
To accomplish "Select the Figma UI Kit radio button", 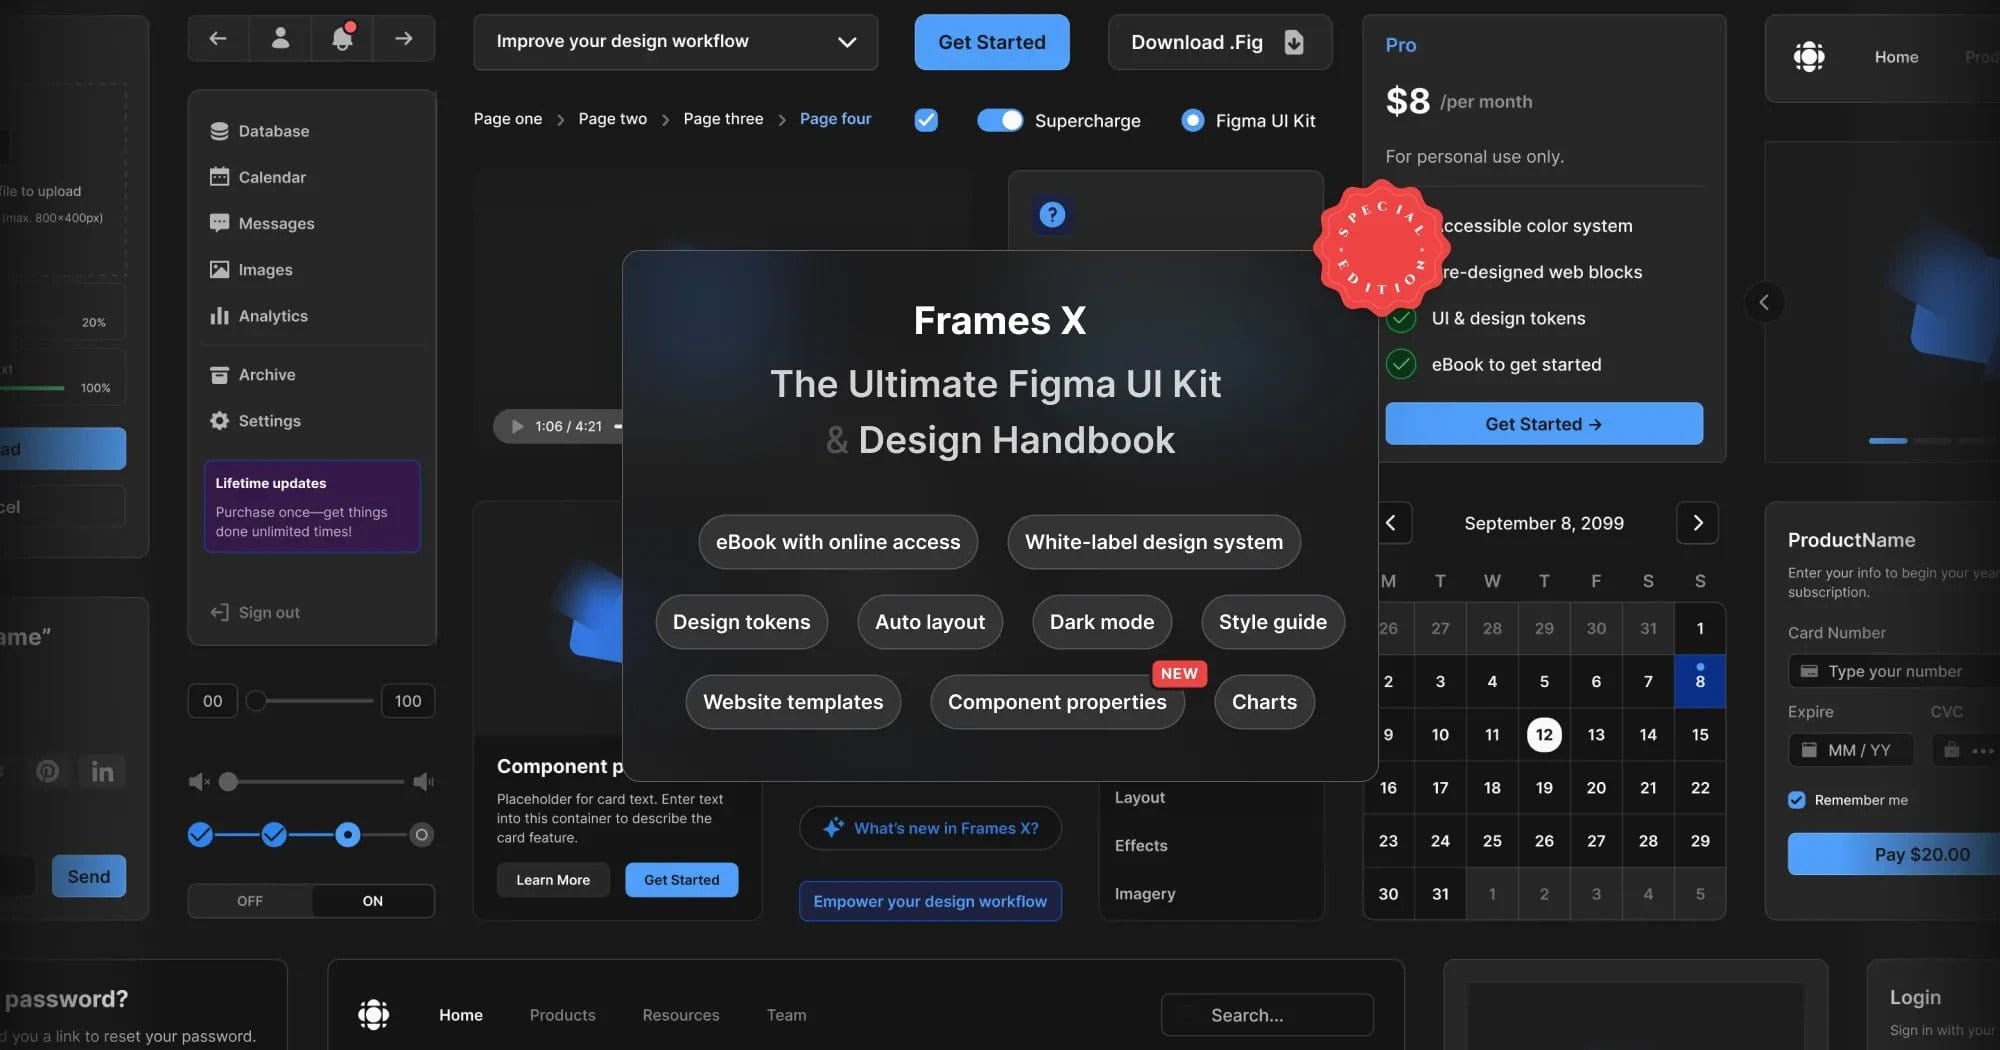I will [x=1193, y=120].
